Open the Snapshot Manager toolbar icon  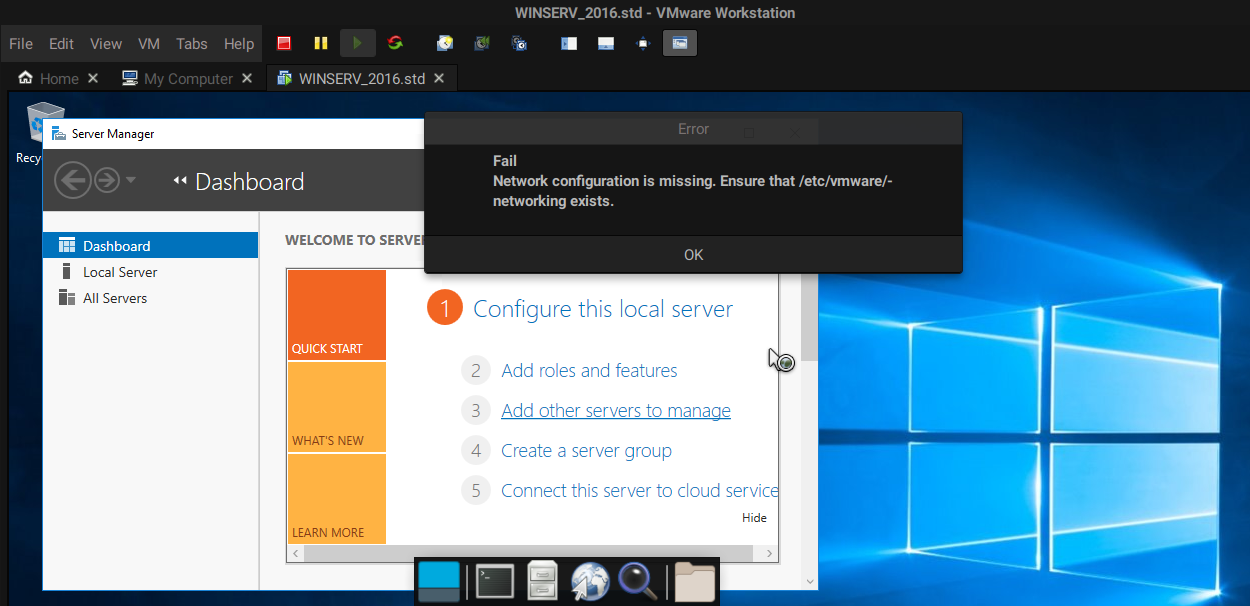(x=519, y=43)
